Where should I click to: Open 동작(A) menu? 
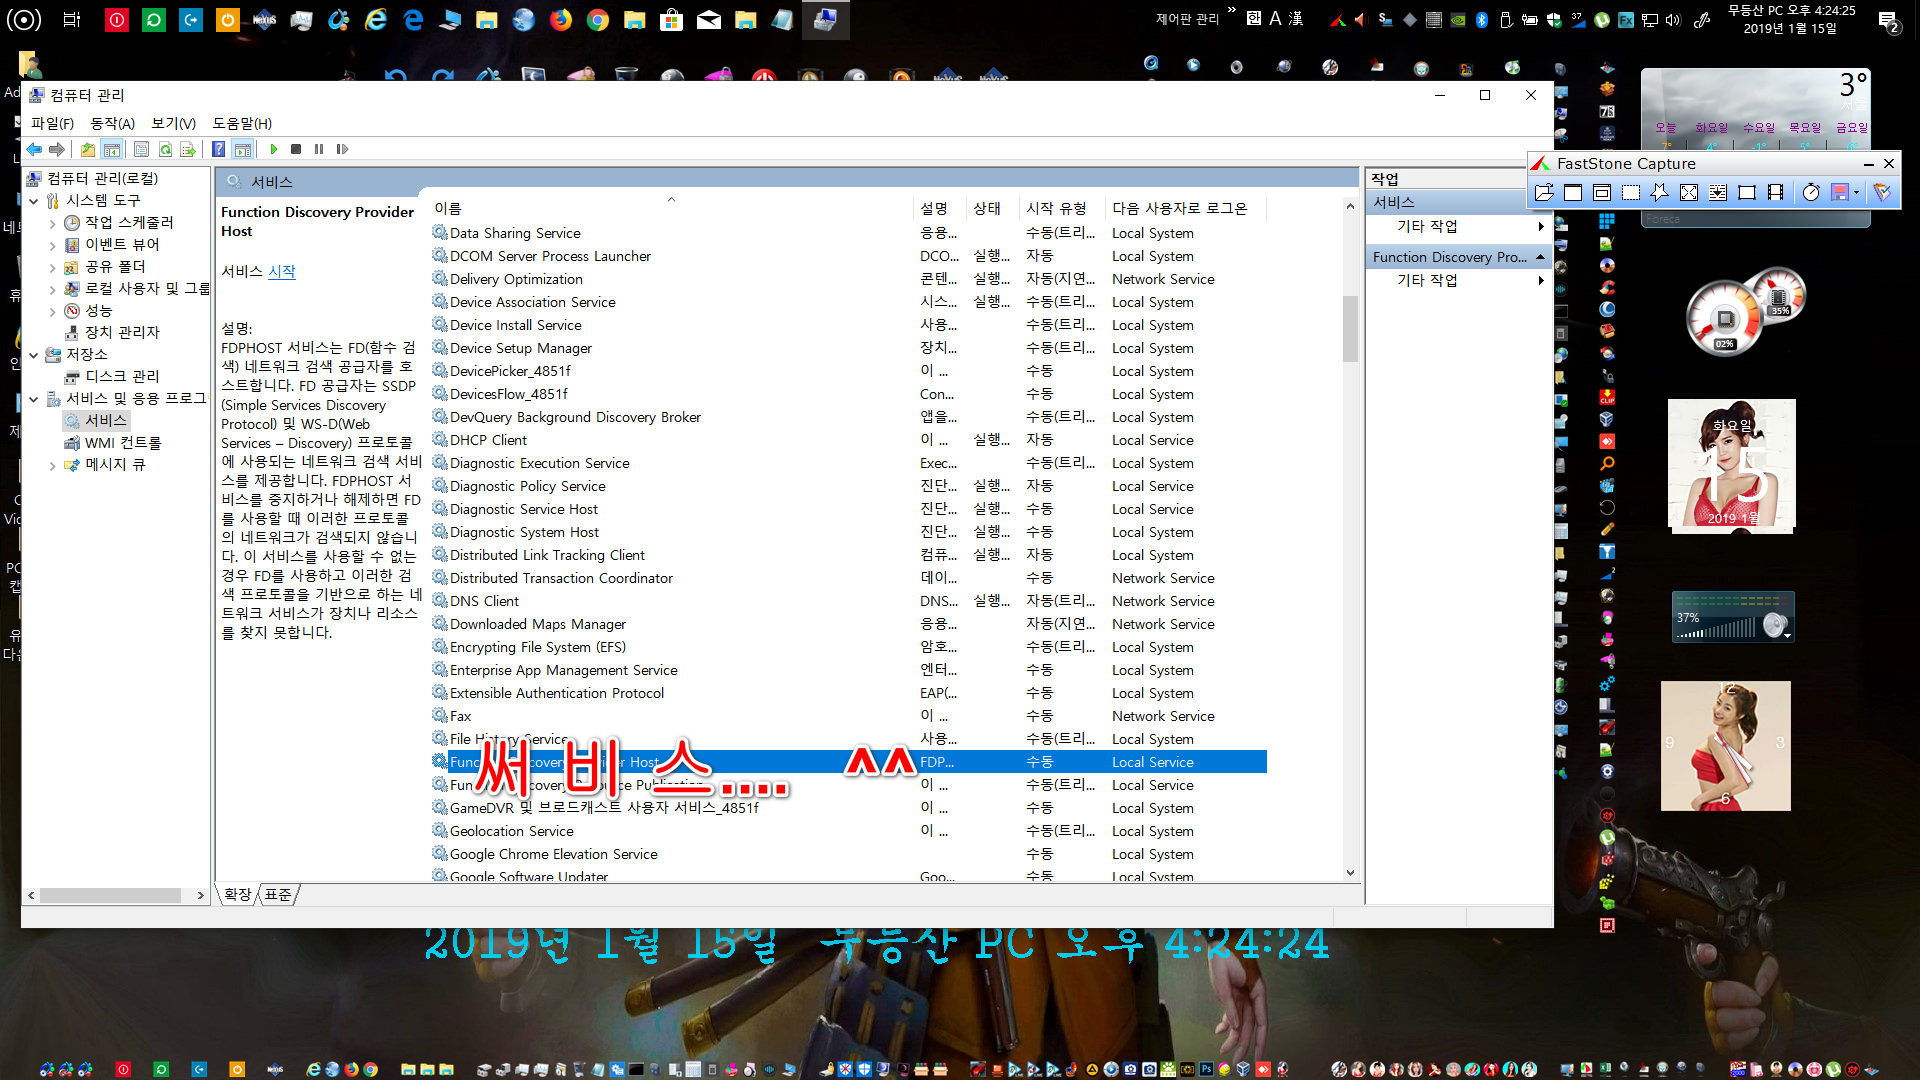[x=112, y=123]
